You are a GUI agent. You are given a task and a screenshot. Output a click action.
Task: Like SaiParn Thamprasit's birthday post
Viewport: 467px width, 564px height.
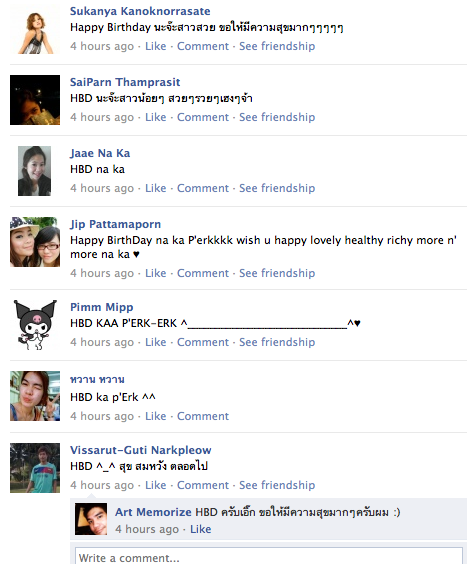tap(155, 117)
